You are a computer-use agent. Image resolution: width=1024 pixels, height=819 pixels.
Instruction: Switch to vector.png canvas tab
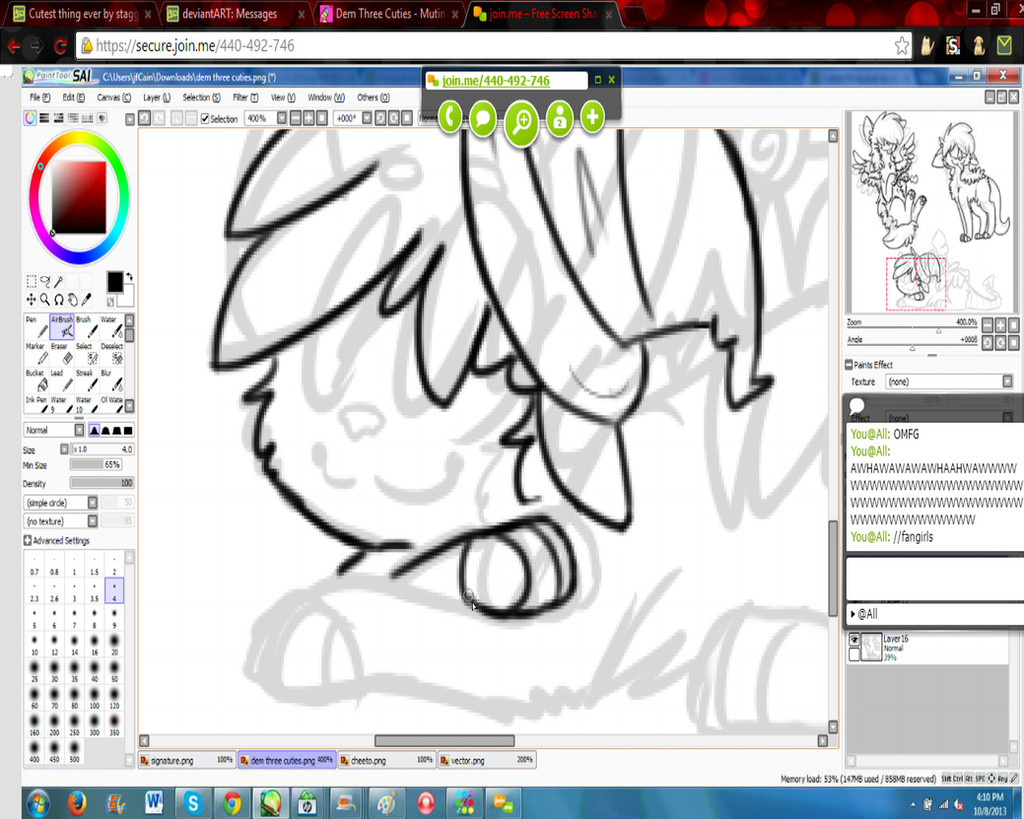pyautogui.click(x=487, y=760)
